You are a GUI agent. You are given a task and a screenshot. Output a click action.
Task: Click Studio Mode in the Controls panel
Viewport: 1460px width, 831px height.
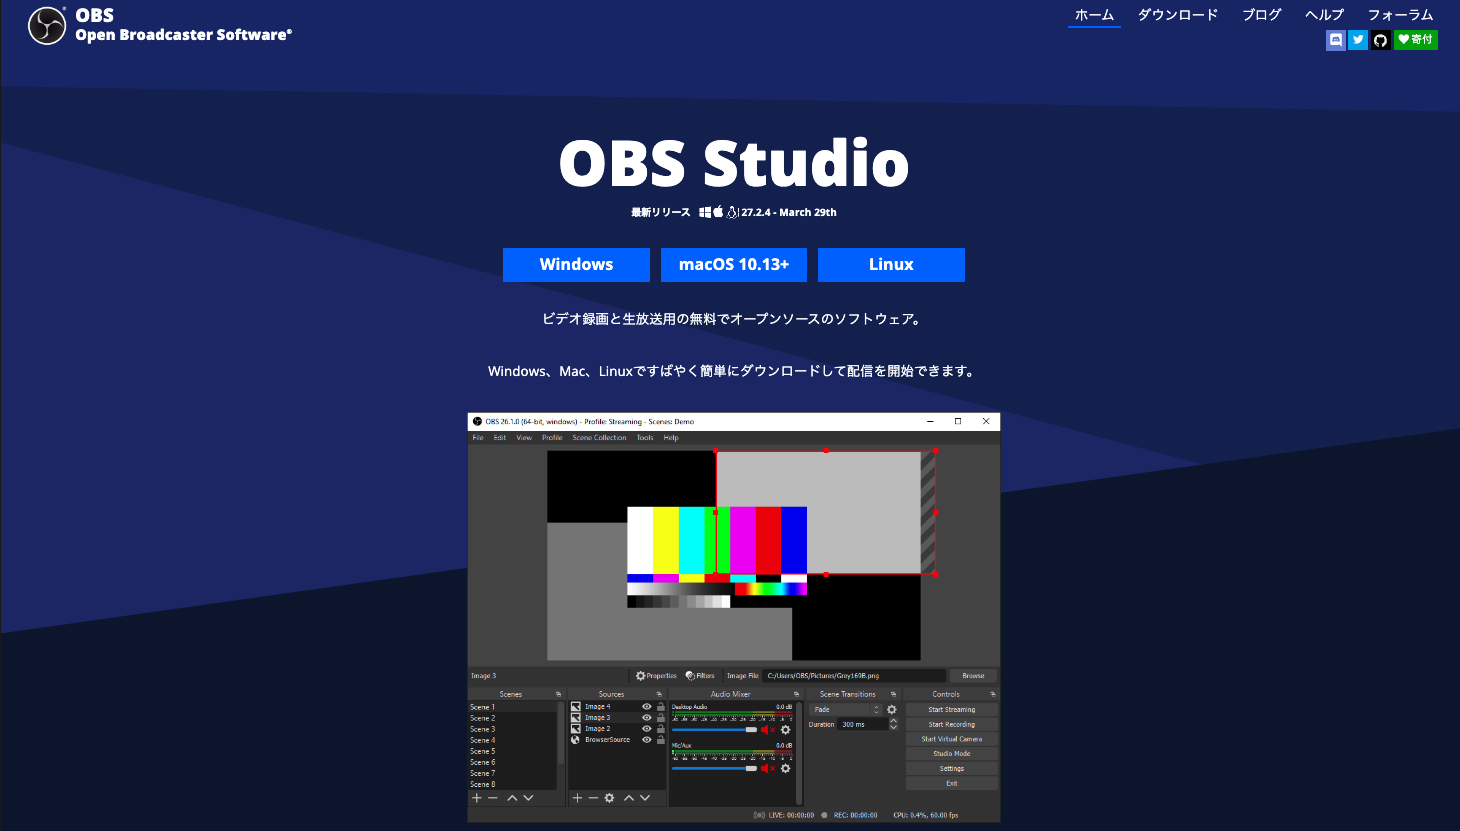[x=952, y=754]
